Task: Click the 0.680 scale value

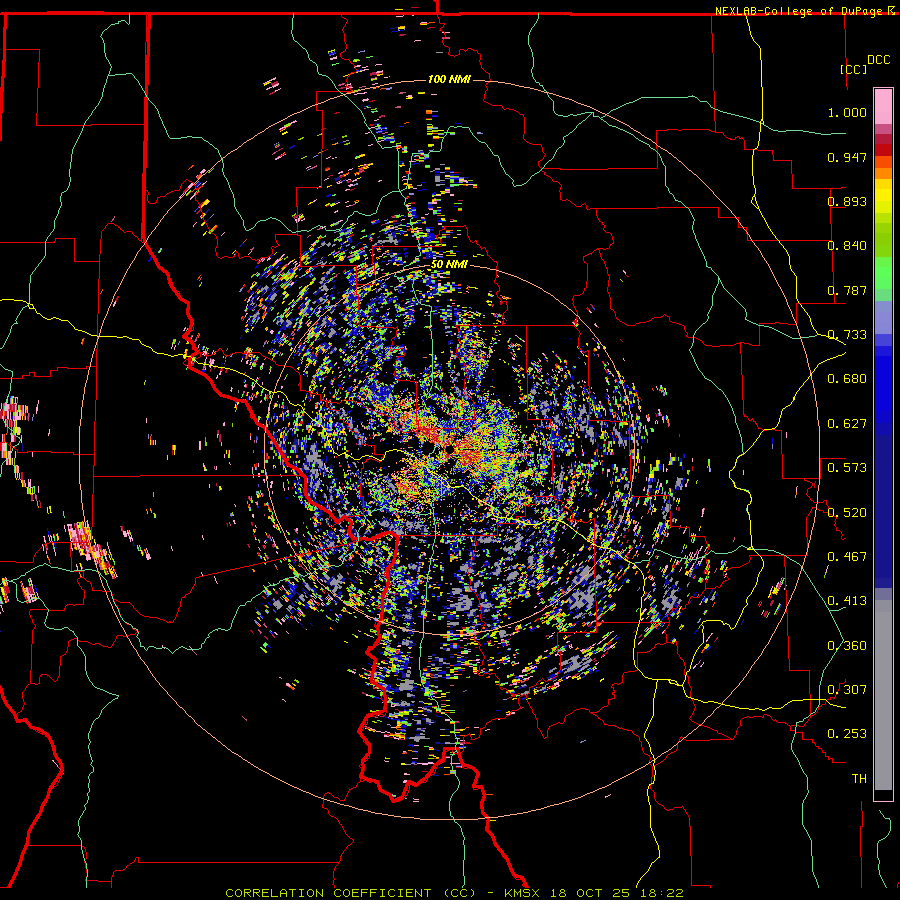Action: click(847, 379)
